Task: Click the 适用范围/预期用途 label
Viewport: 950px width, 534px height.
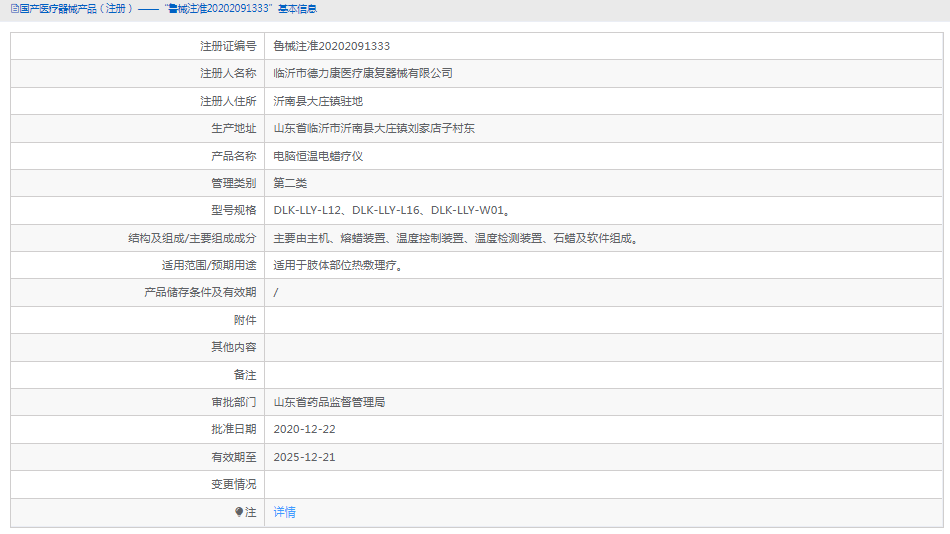Action: (209, 265)
